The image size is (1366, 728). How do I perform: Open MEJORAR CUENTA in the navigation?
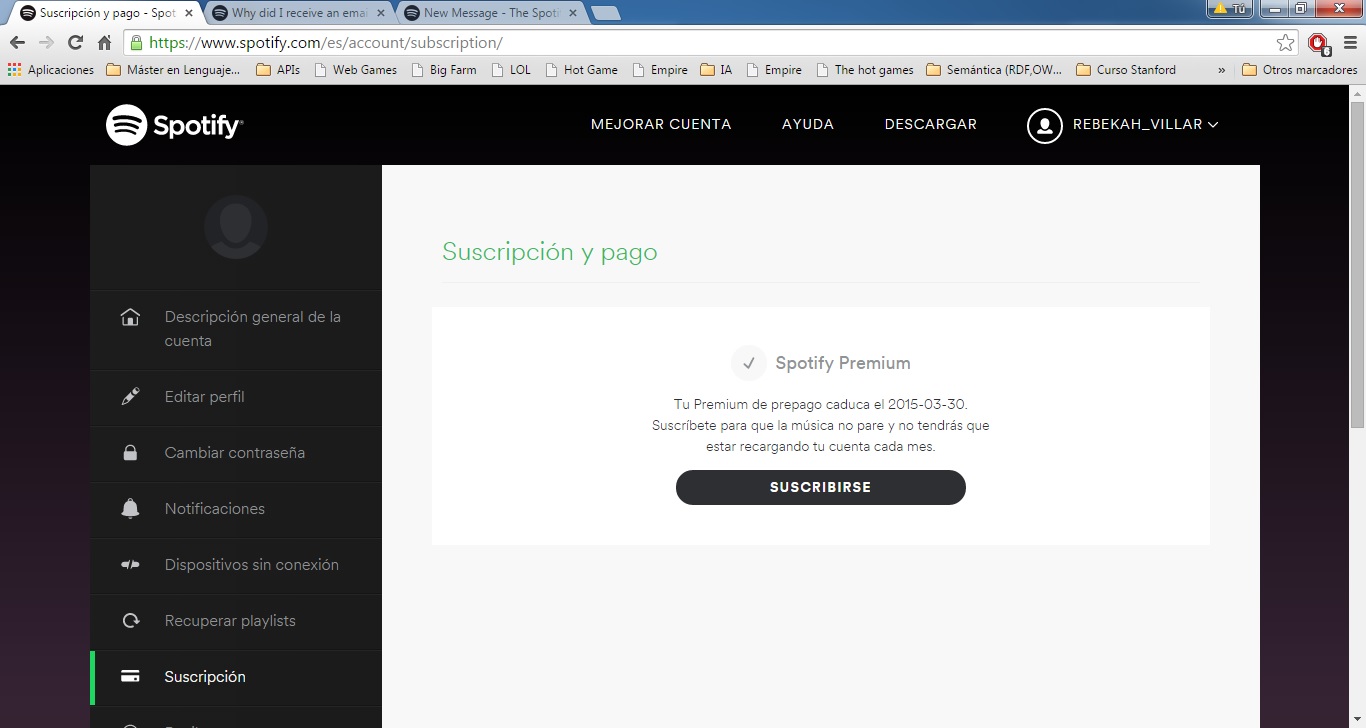(x=661, y=125)
